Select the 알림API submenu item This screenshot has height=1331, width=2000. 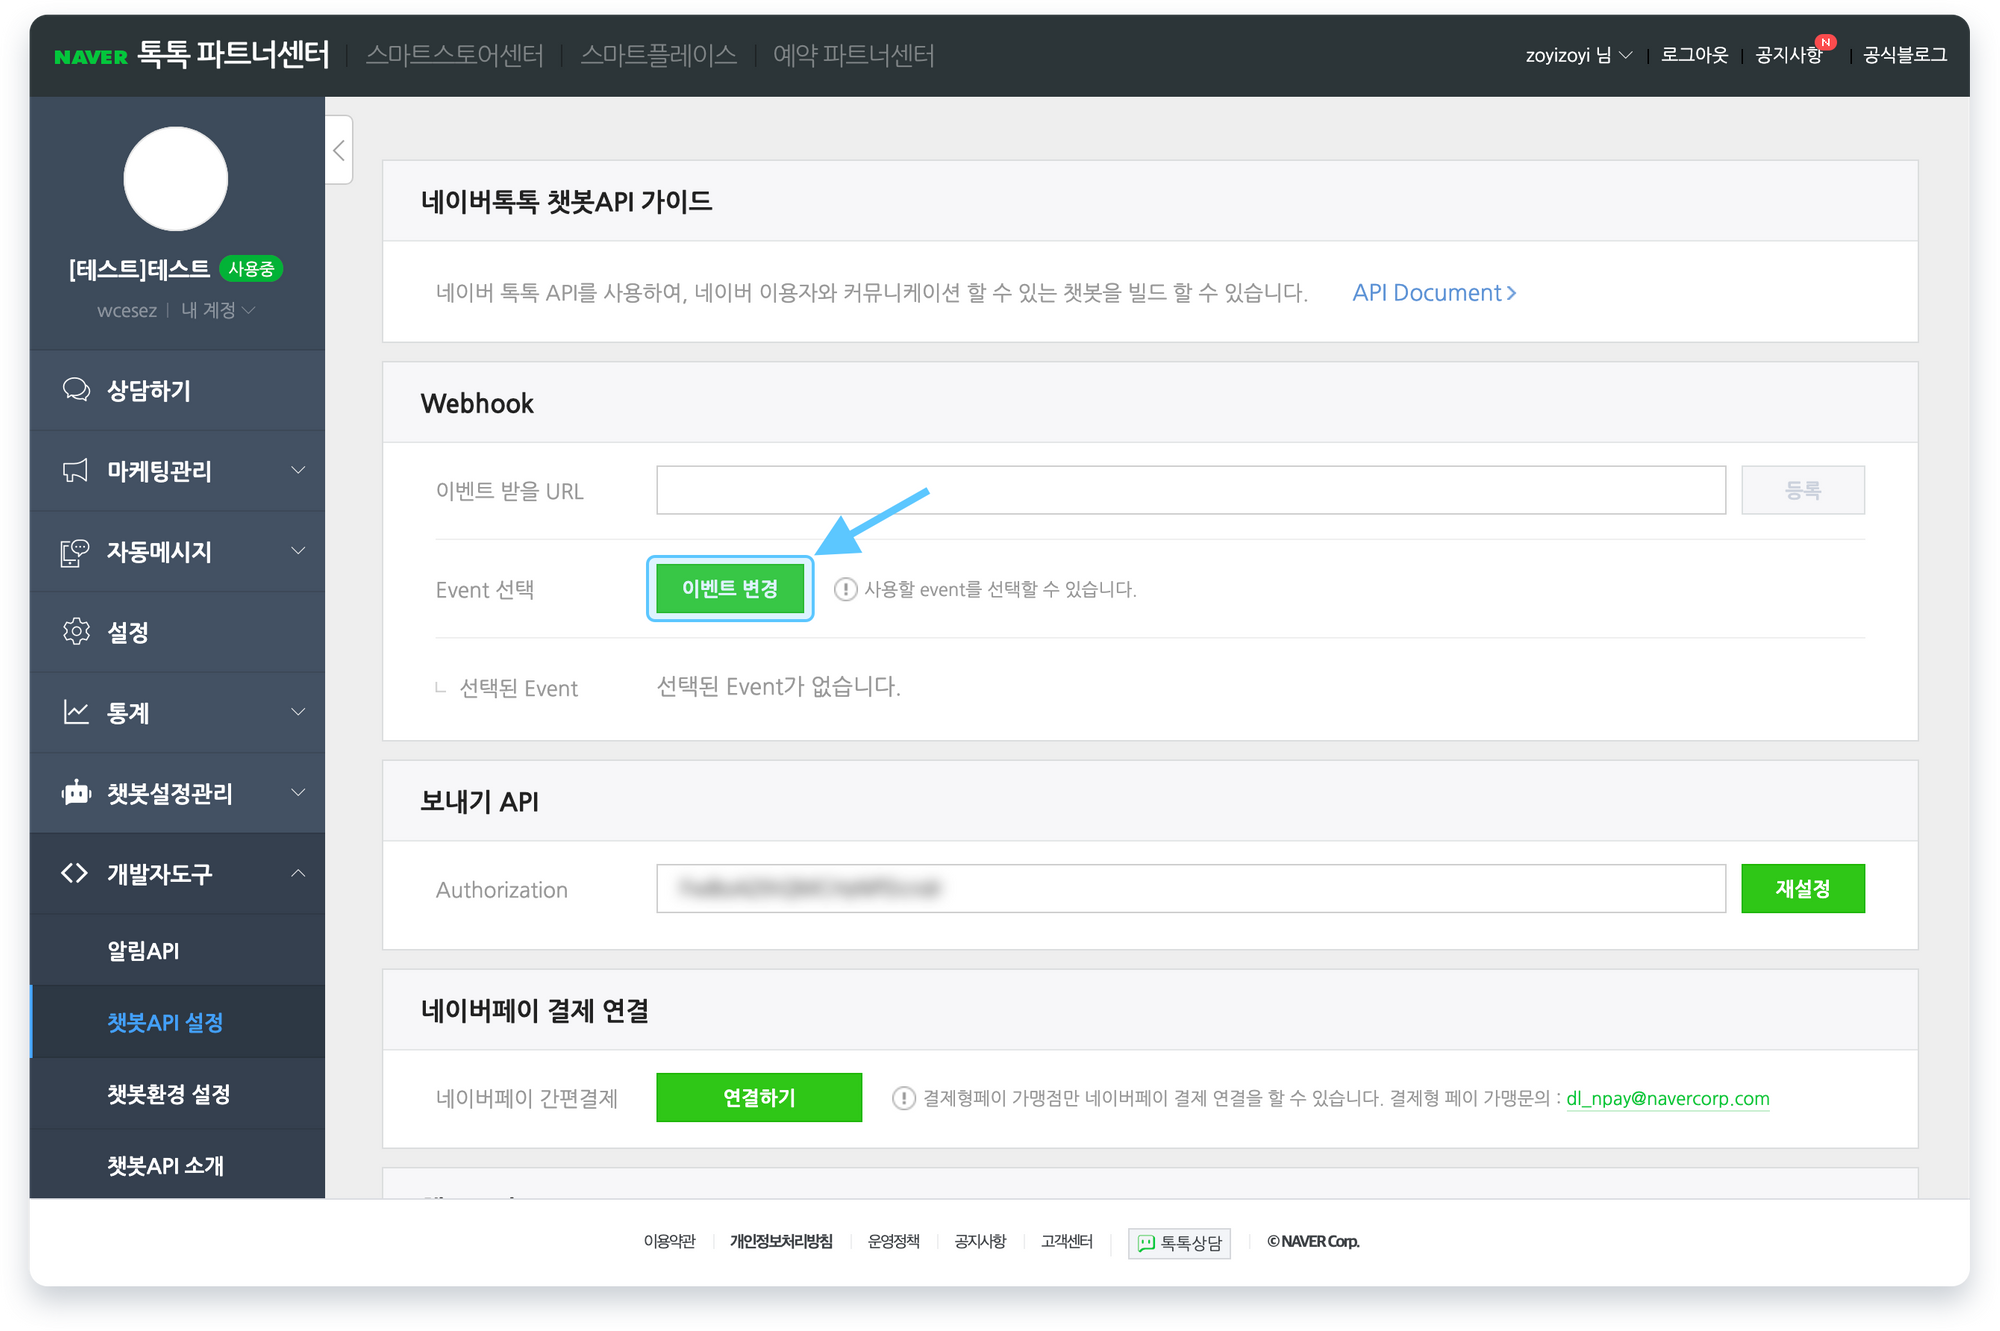[143, 951]
